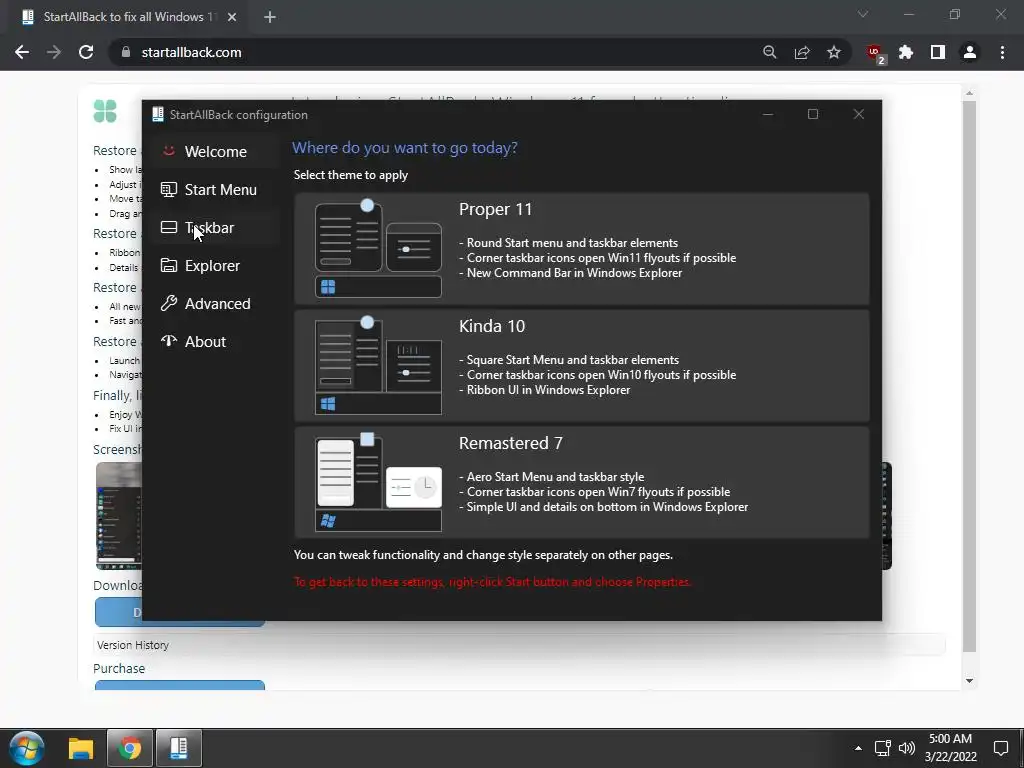Open Chrome tab search chevron
1024x768 pixels.
click(x=863, y=14)
